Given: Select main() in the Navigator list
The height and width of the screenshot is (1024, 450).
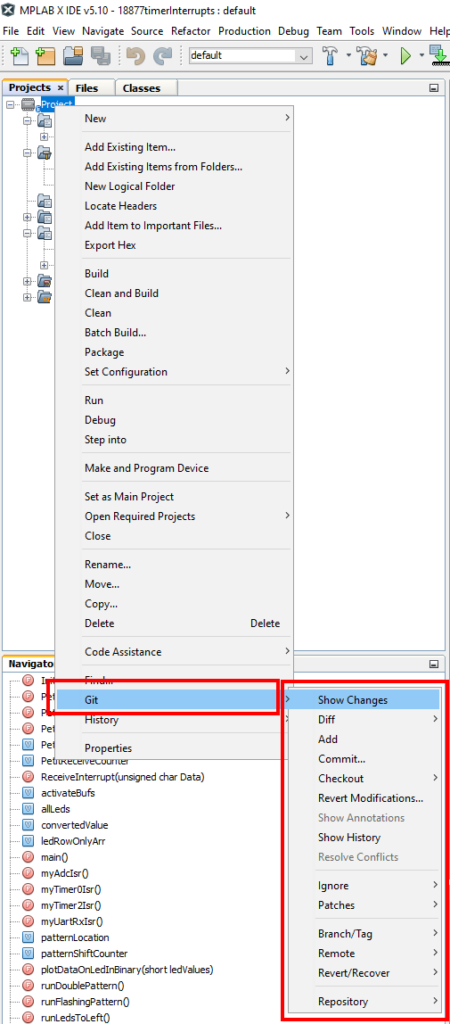Looking at the screenshot, I should tap(54, 857).
